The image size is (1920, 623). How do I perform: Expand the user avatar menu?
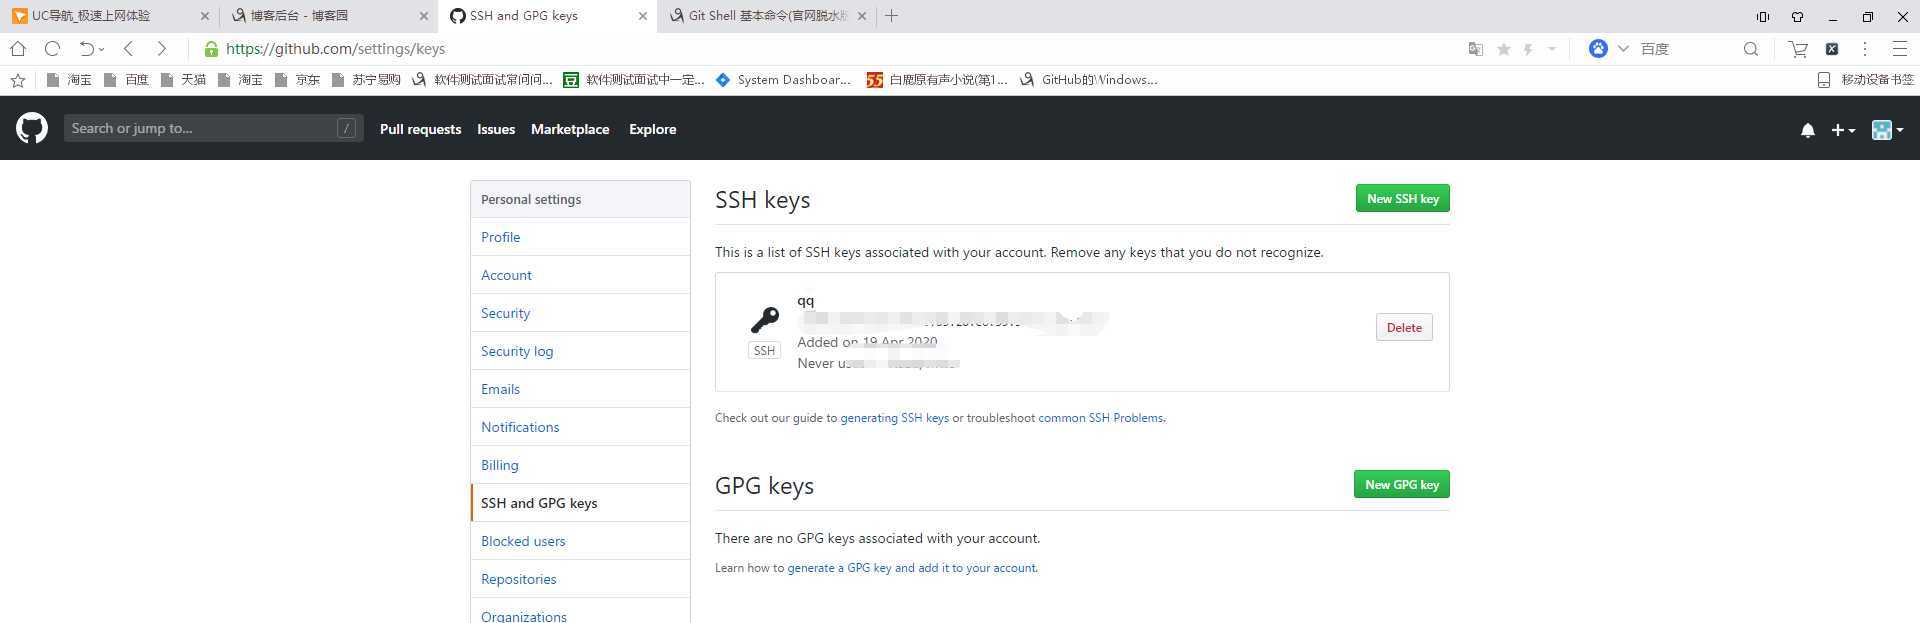(1887, 130)
